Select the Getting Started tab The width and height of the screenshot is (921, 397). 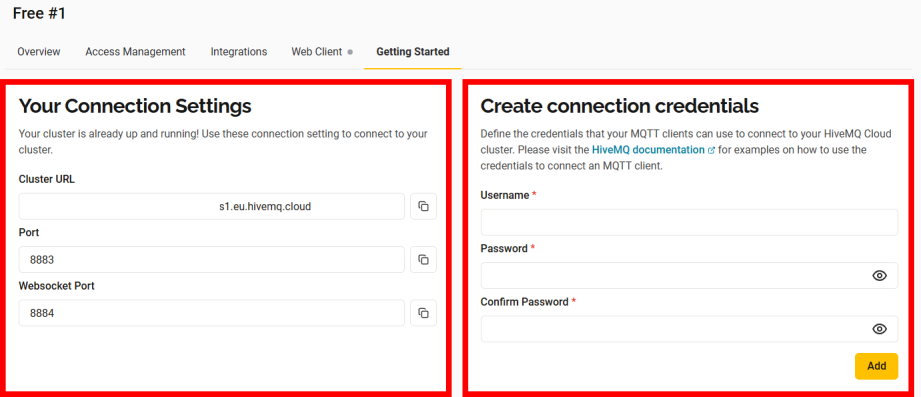(x=413, y=52)
